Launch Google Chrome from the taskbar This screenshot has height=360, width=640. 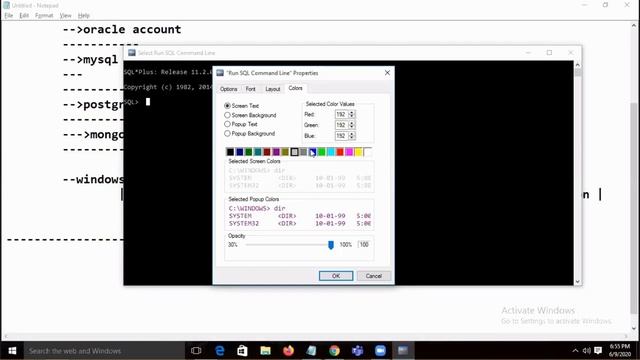click(334, 351)
